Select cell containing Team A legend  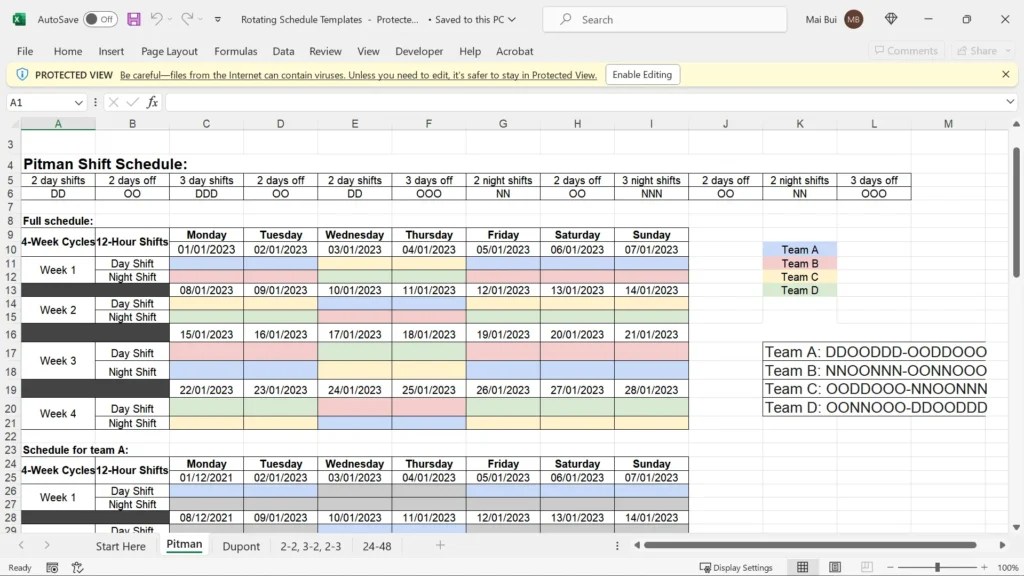pyautogui.click(x=800, y=249)
